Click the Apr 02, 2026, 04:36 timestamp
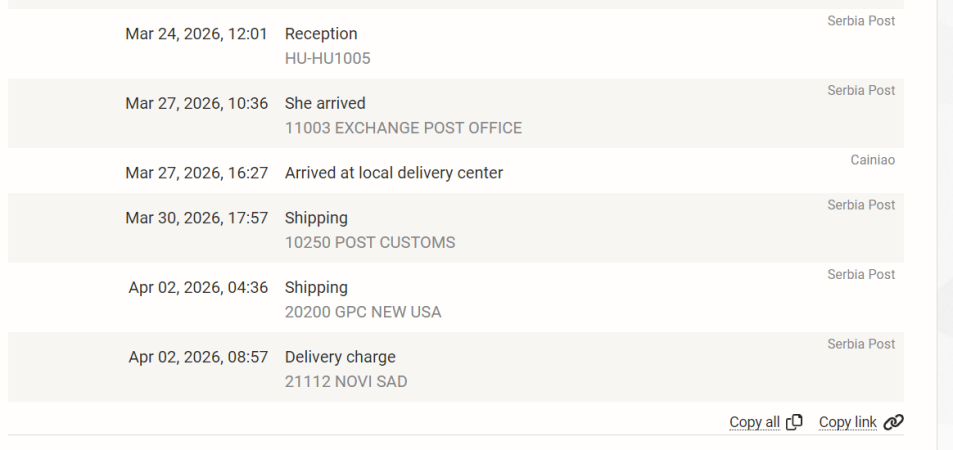 (198, 287)
